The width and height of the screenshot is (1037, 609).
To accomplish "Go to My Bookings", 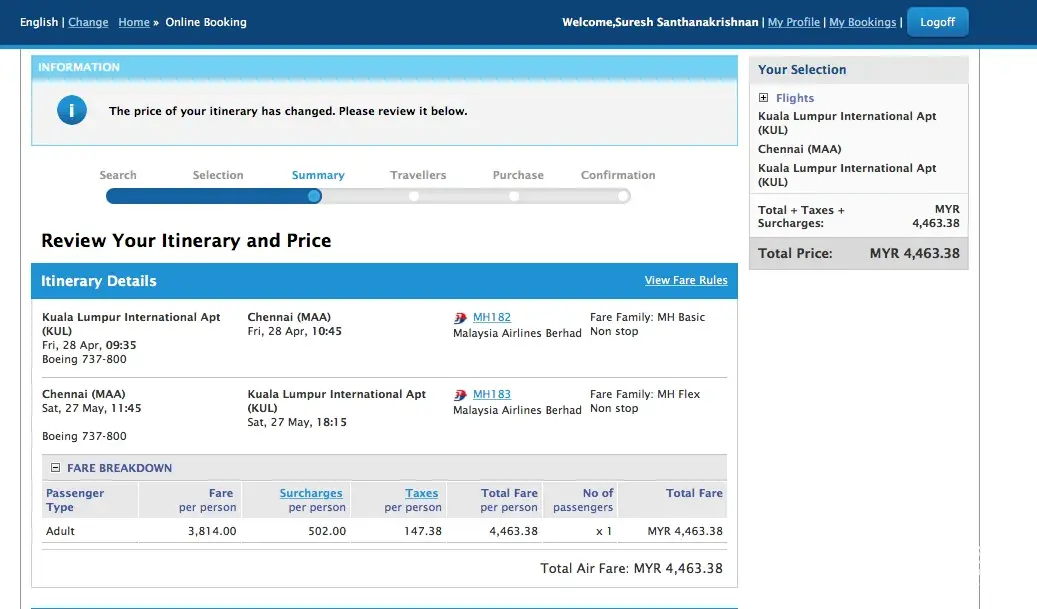I will [862, 22].
